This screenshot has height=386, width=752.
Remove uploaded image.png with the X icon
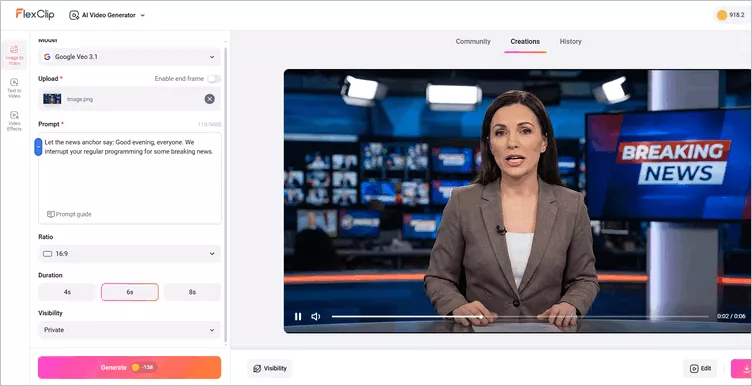click(210, 99)
